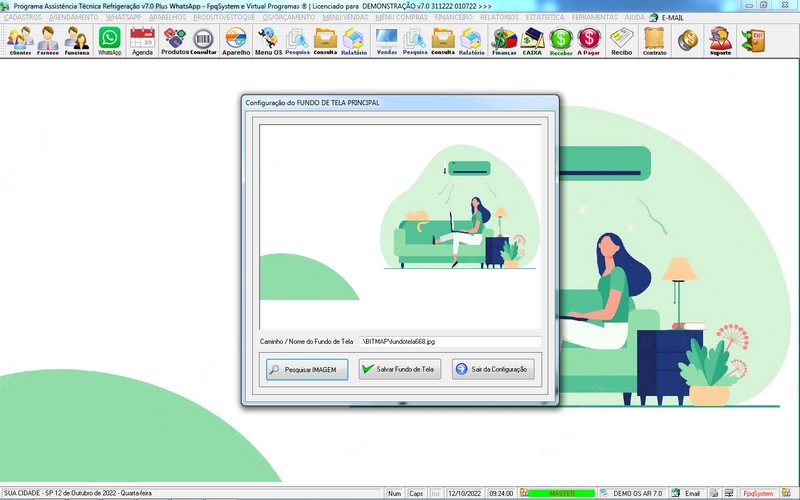Image resolution: width=800 pixels, height=500 pixels.
Task: Open the CADASTROS menu
Action: tap(22, 17)
